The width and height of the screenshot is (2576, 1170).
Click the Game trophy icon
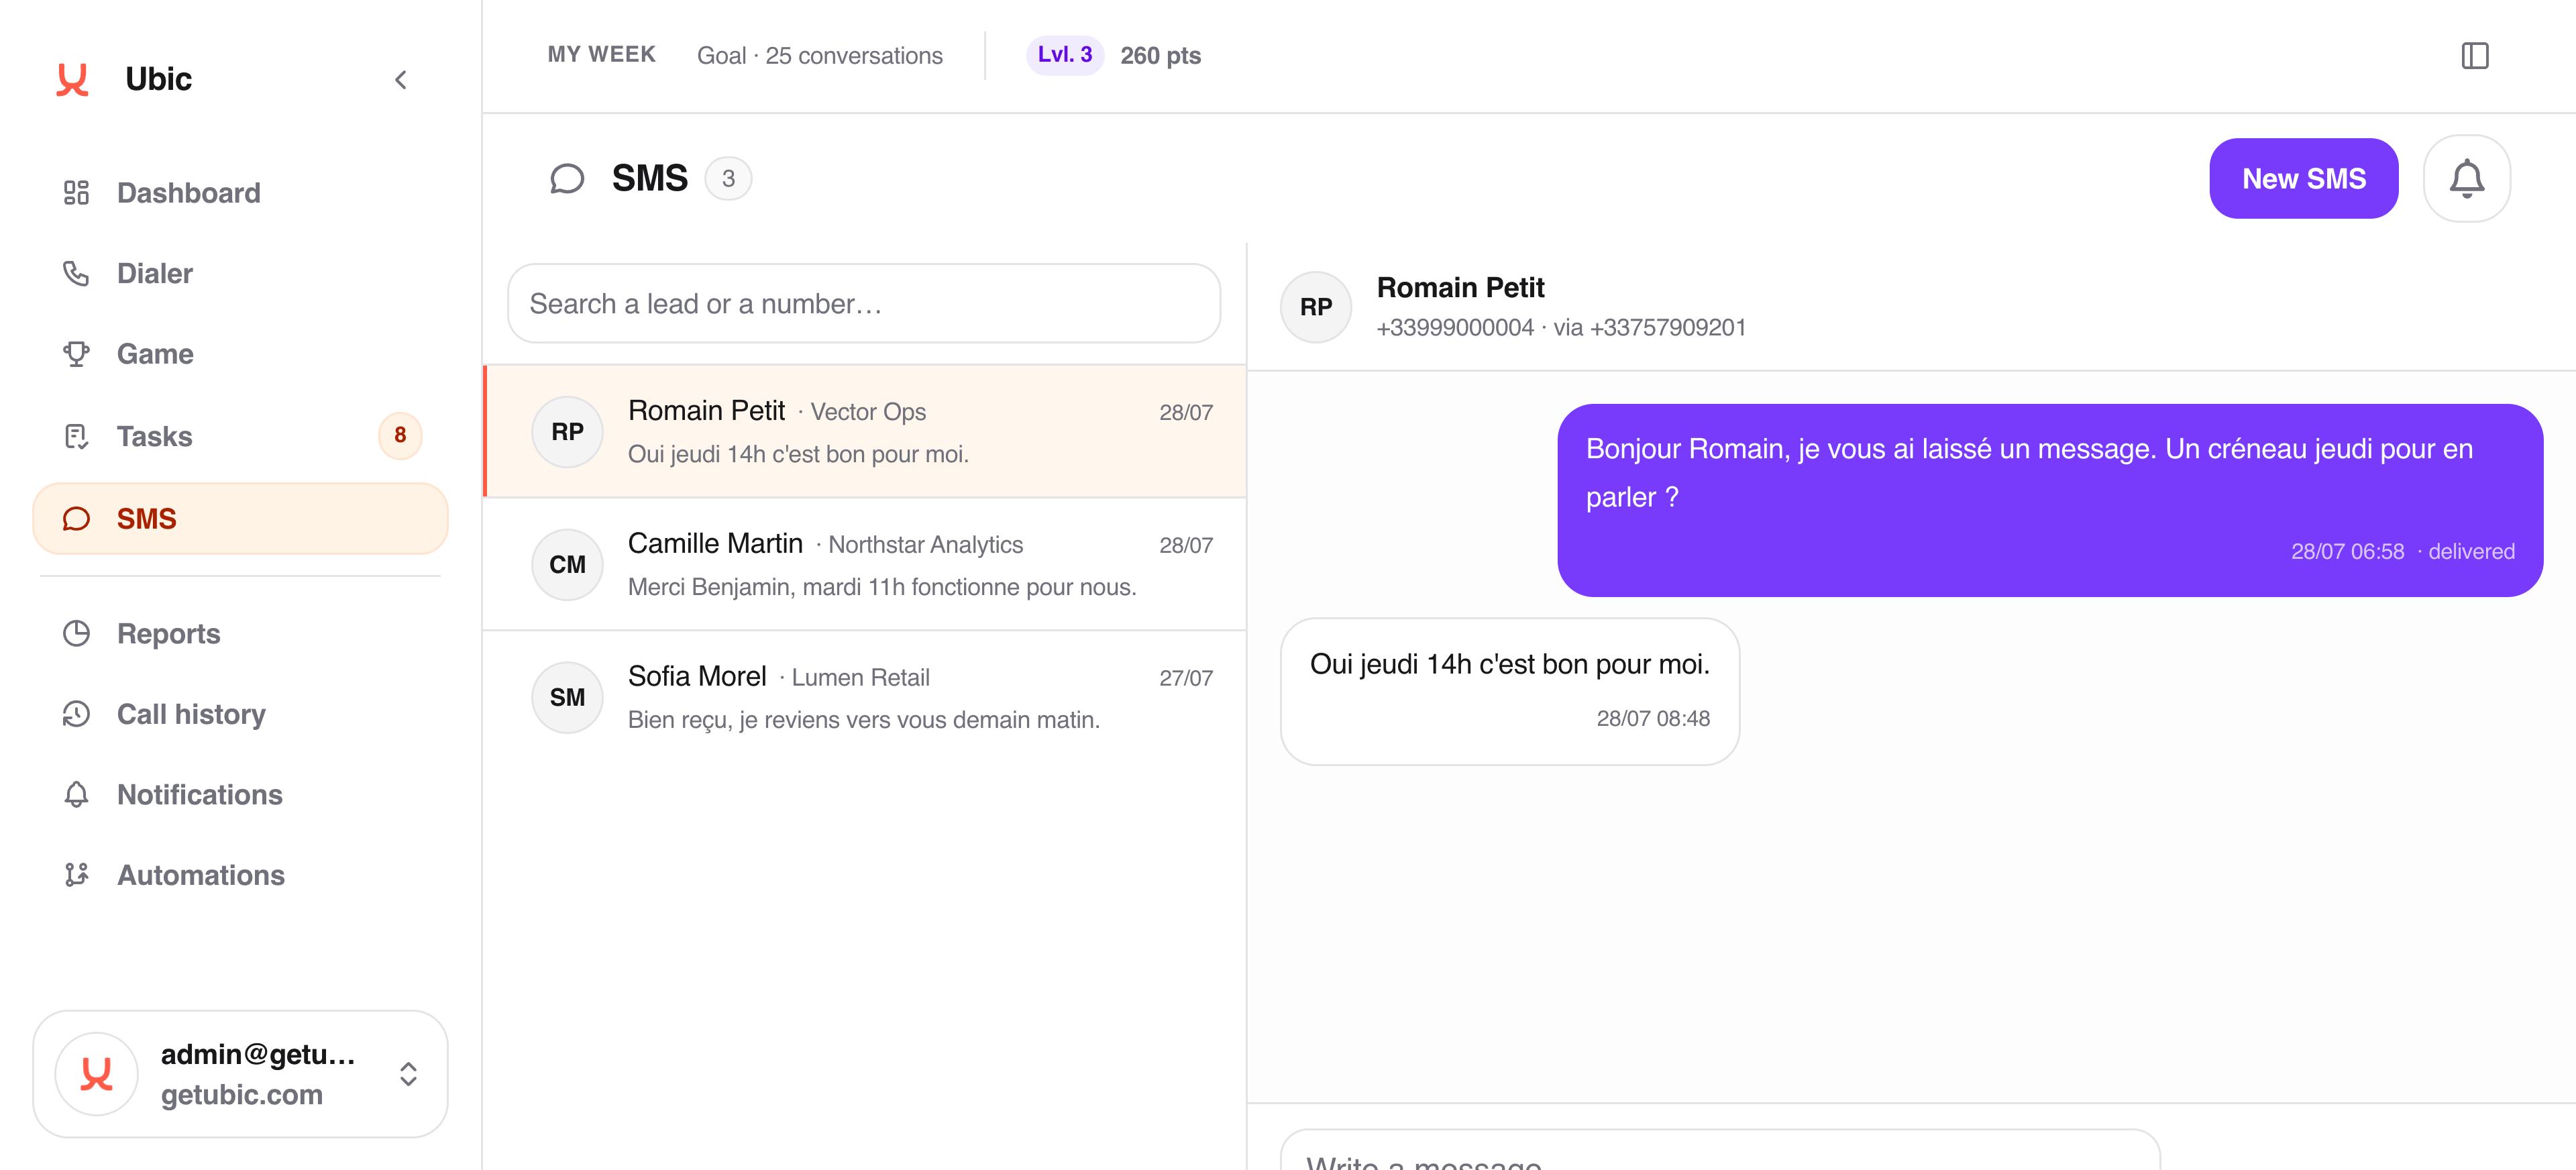click(76, 354)
